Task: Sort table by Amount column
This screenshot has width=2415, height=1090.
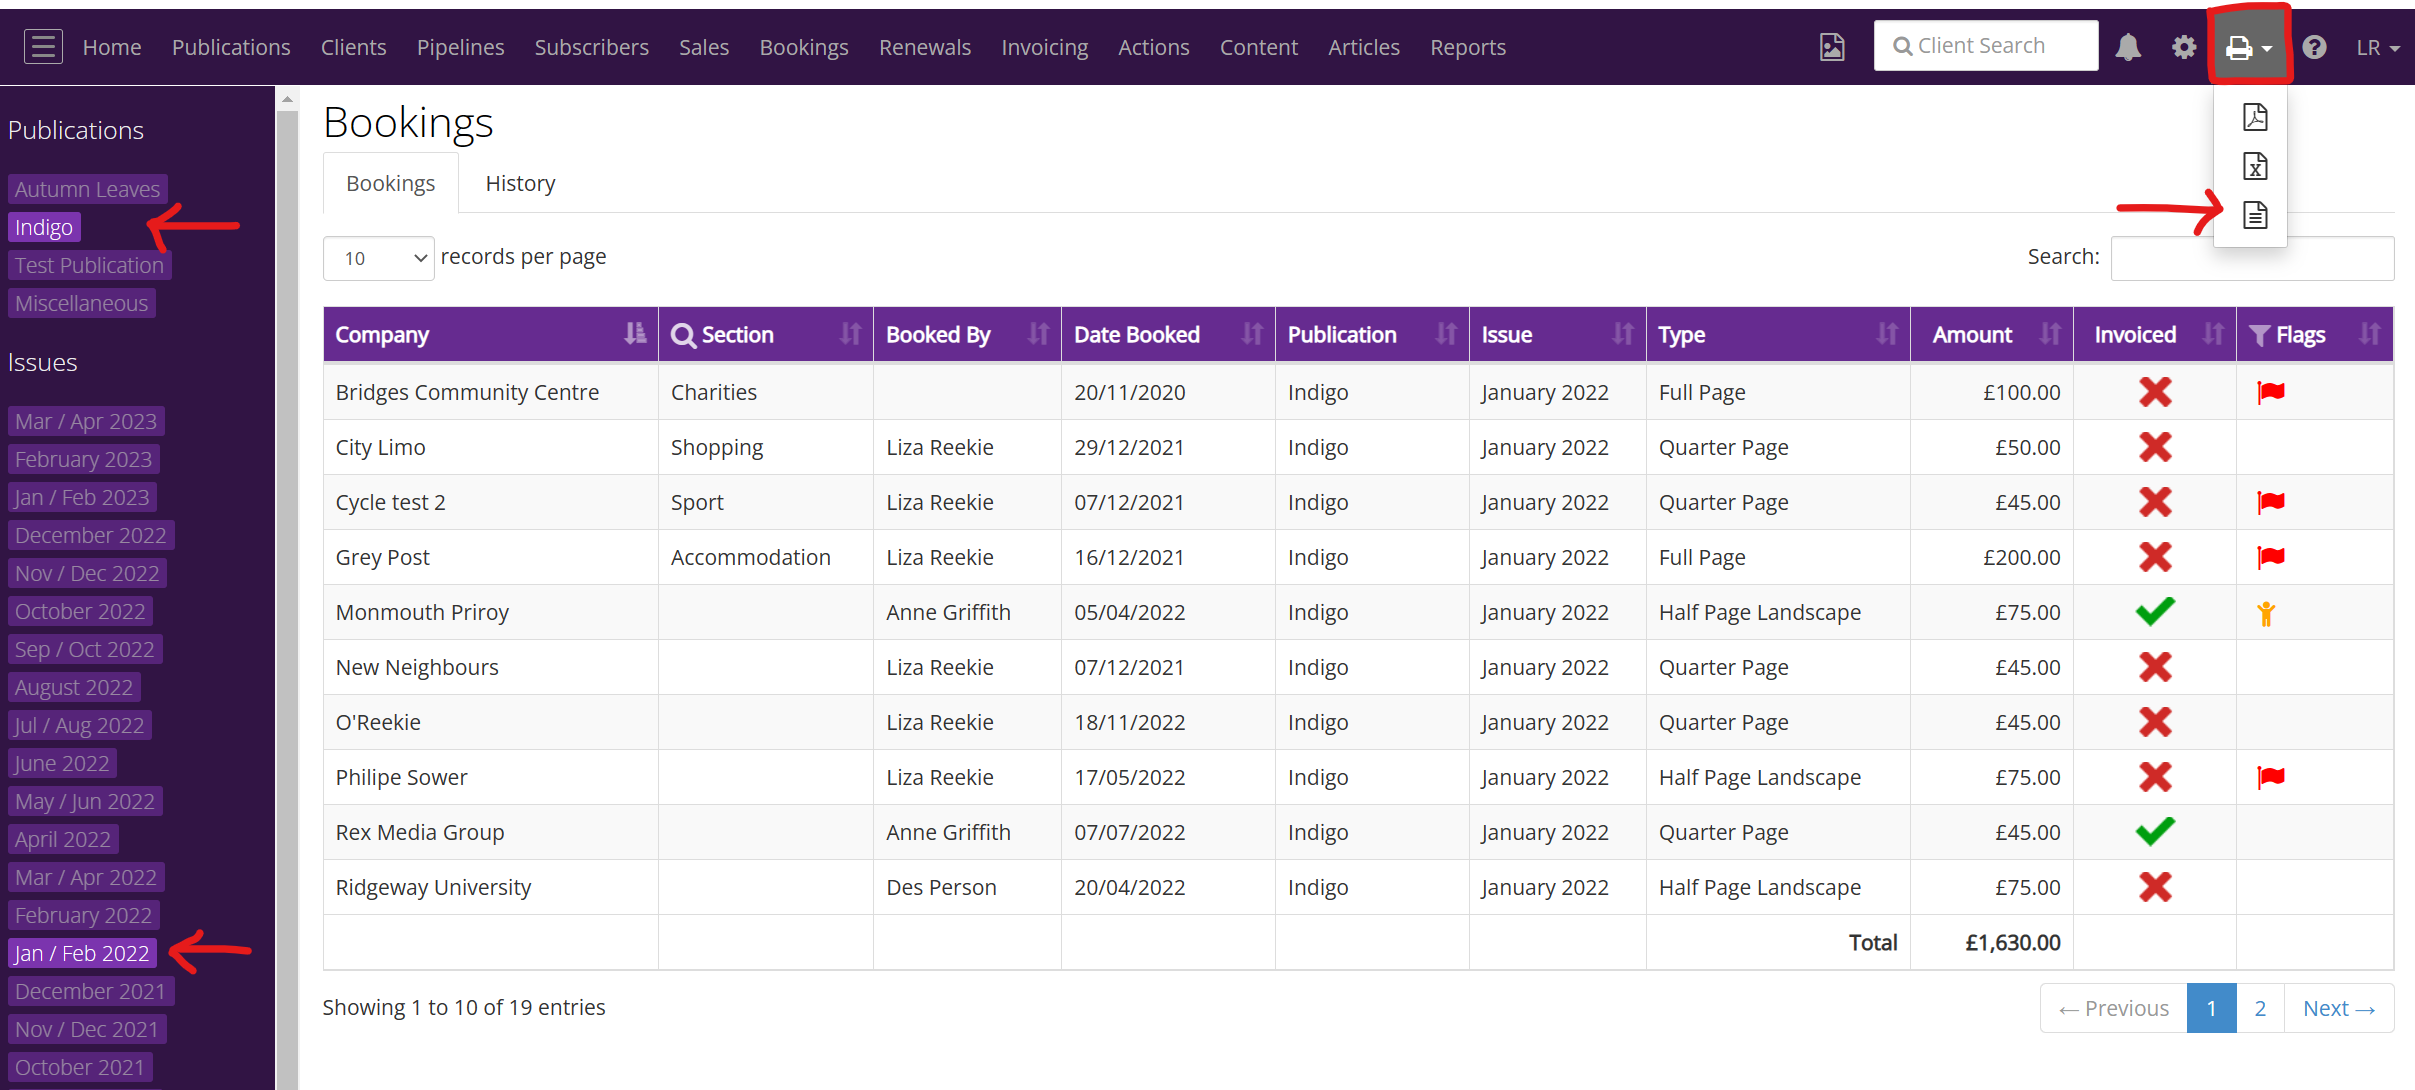Action: [x=1991, y=335]
